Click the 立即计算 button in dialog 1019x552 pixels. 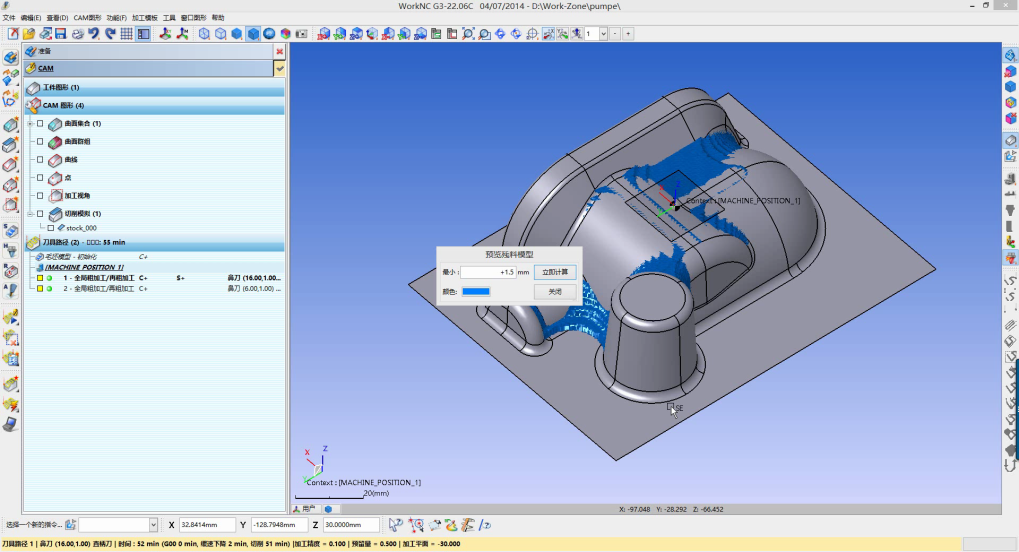(x=555, y=272)
